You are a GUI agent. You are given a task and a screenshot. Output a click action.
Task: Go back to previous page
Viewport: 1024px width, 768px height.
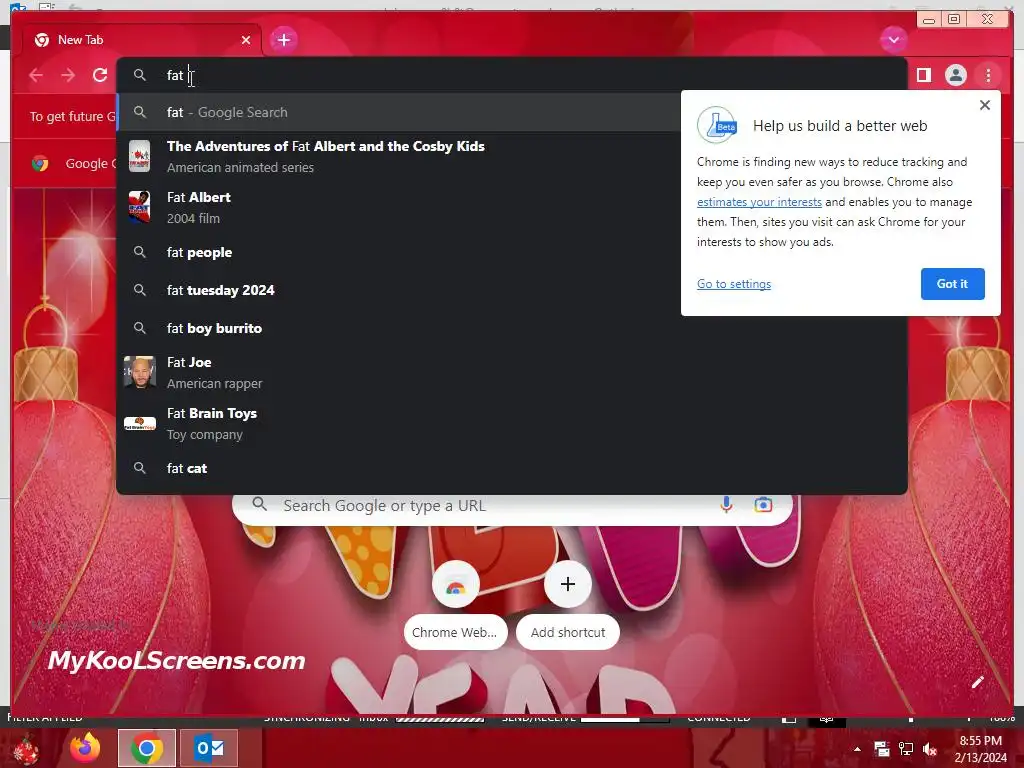pos(36,75)
